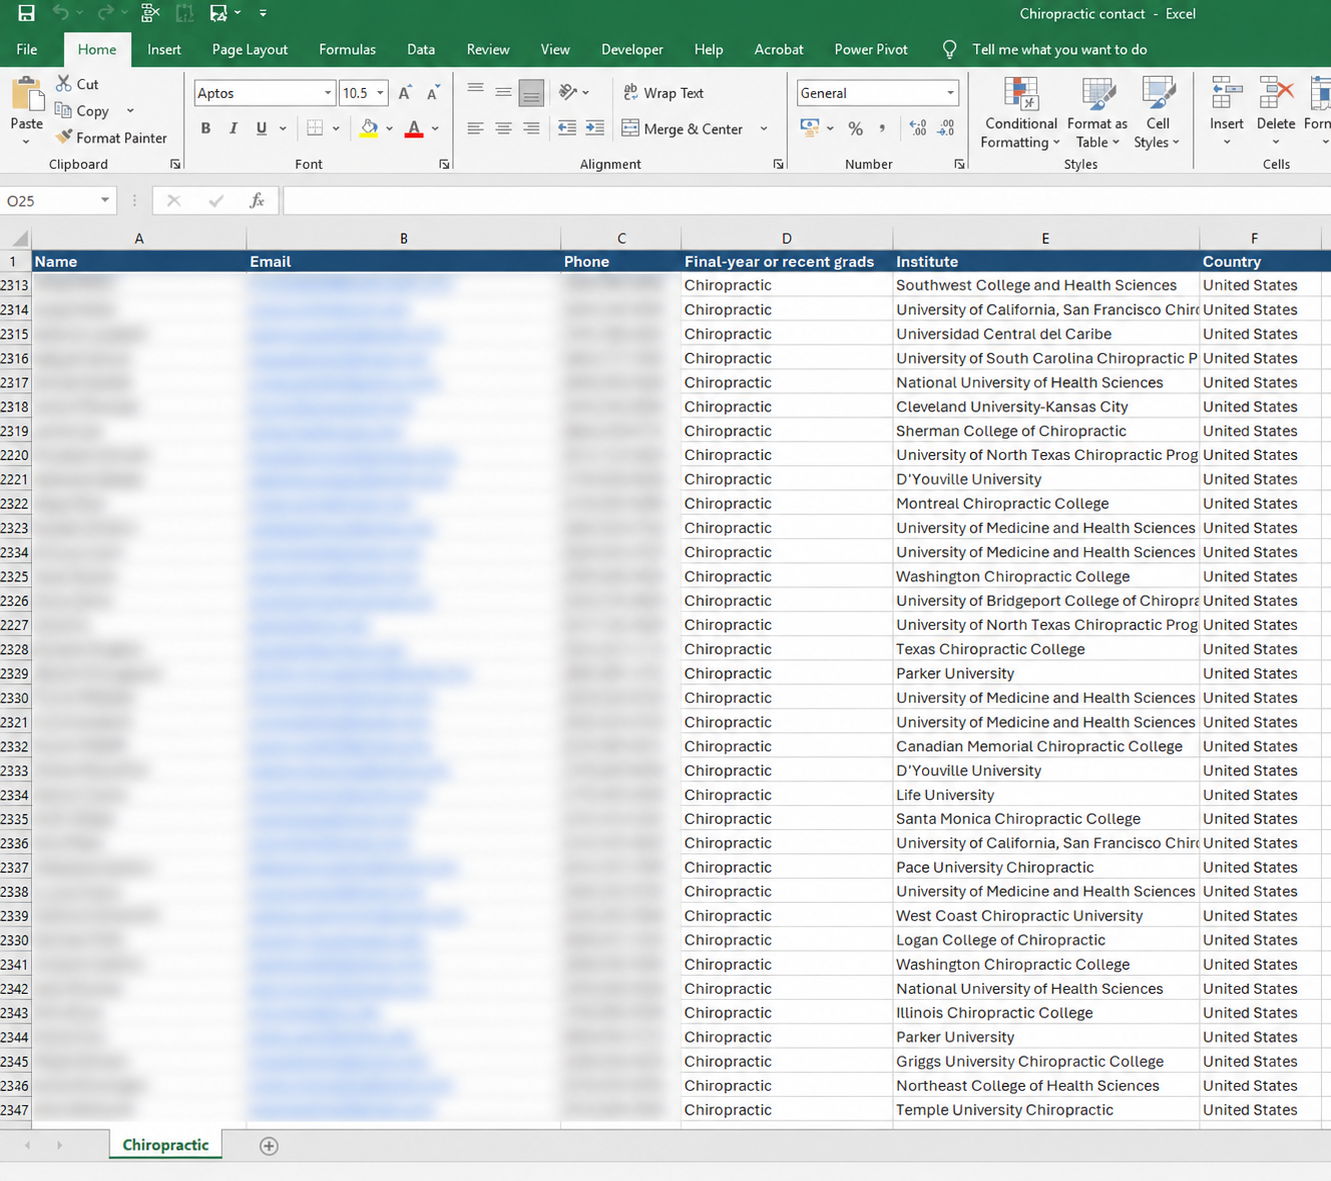Pick the yellow fill color swatch button
This screenshot has height=1181, width=1331.
(x=369, y=128)
